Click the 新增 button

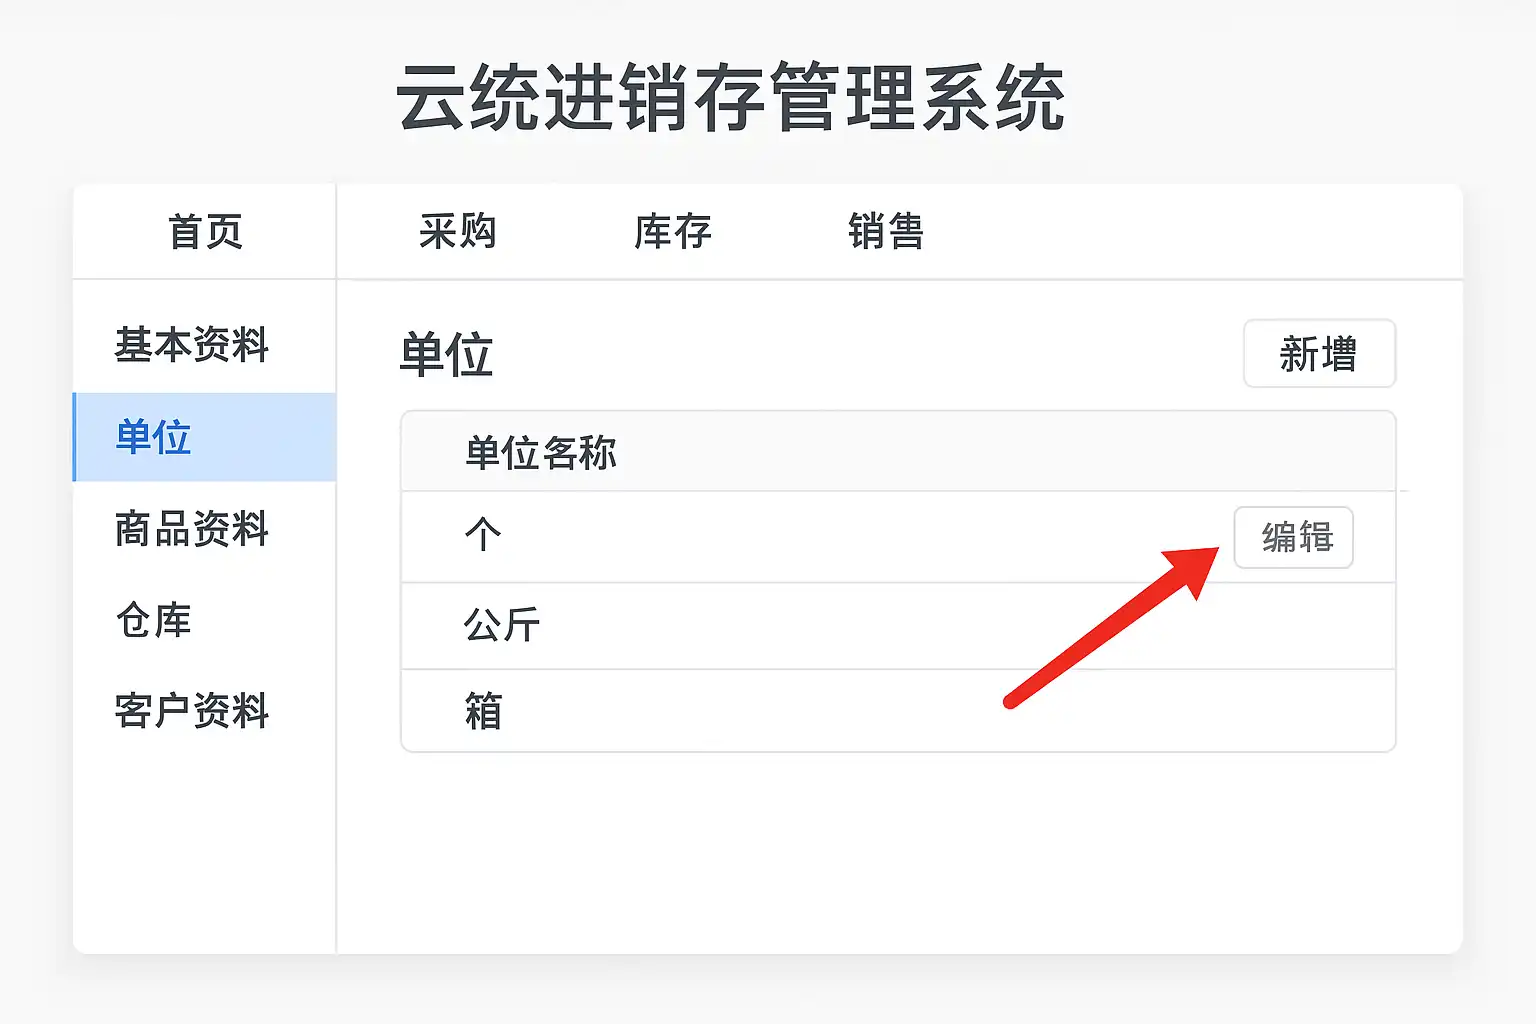point(1318,354)
